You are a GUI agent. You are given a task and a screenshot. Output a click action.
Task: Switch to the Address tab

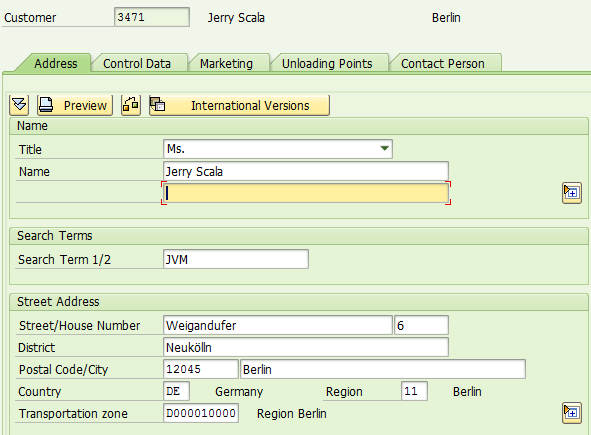click(55, 63)
